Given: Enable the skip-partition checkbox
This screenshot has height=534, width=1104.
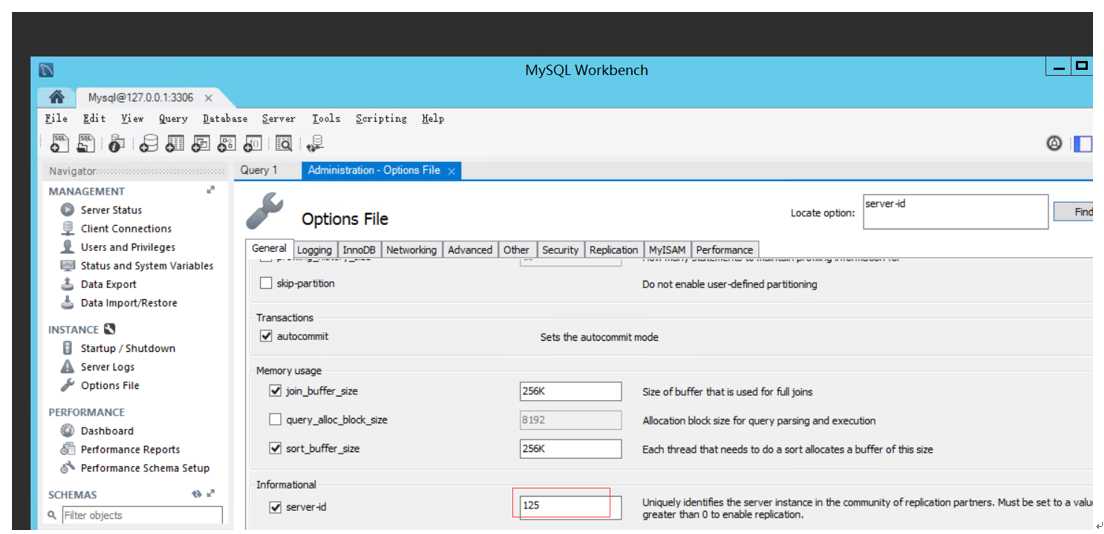Looking at the screenshot, I should tap(265, 283).
